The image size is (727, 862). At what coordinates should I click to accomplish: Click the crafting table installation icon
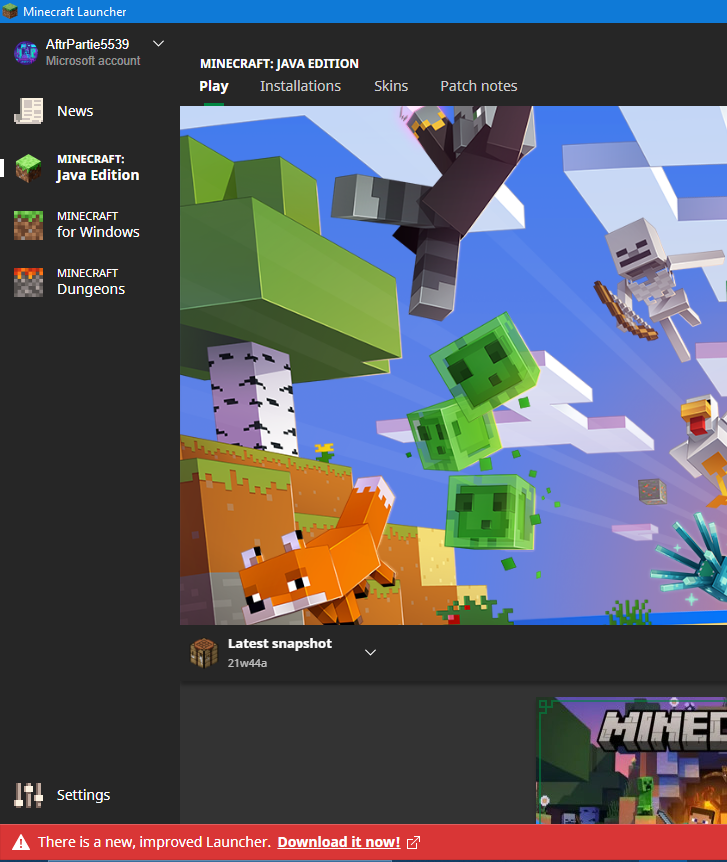pyautogui.click(x=204, y=653)
